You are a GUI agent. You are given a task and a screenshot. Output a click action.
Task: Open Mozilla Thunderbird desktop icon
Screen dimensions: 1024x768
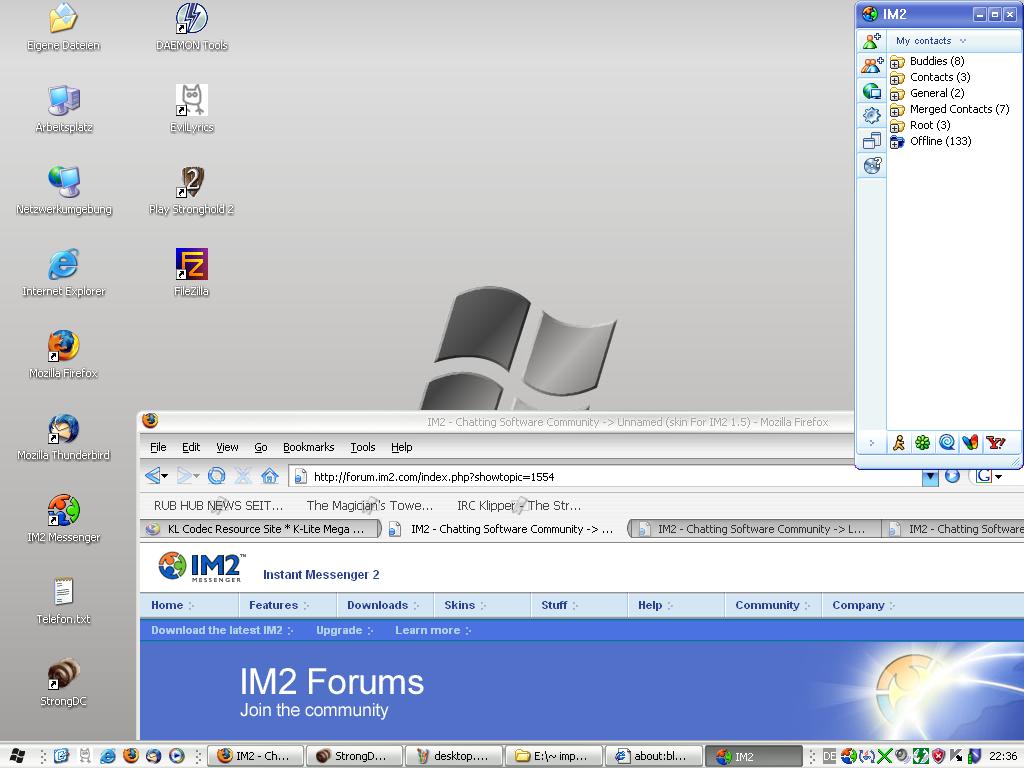tap(63, 436)
